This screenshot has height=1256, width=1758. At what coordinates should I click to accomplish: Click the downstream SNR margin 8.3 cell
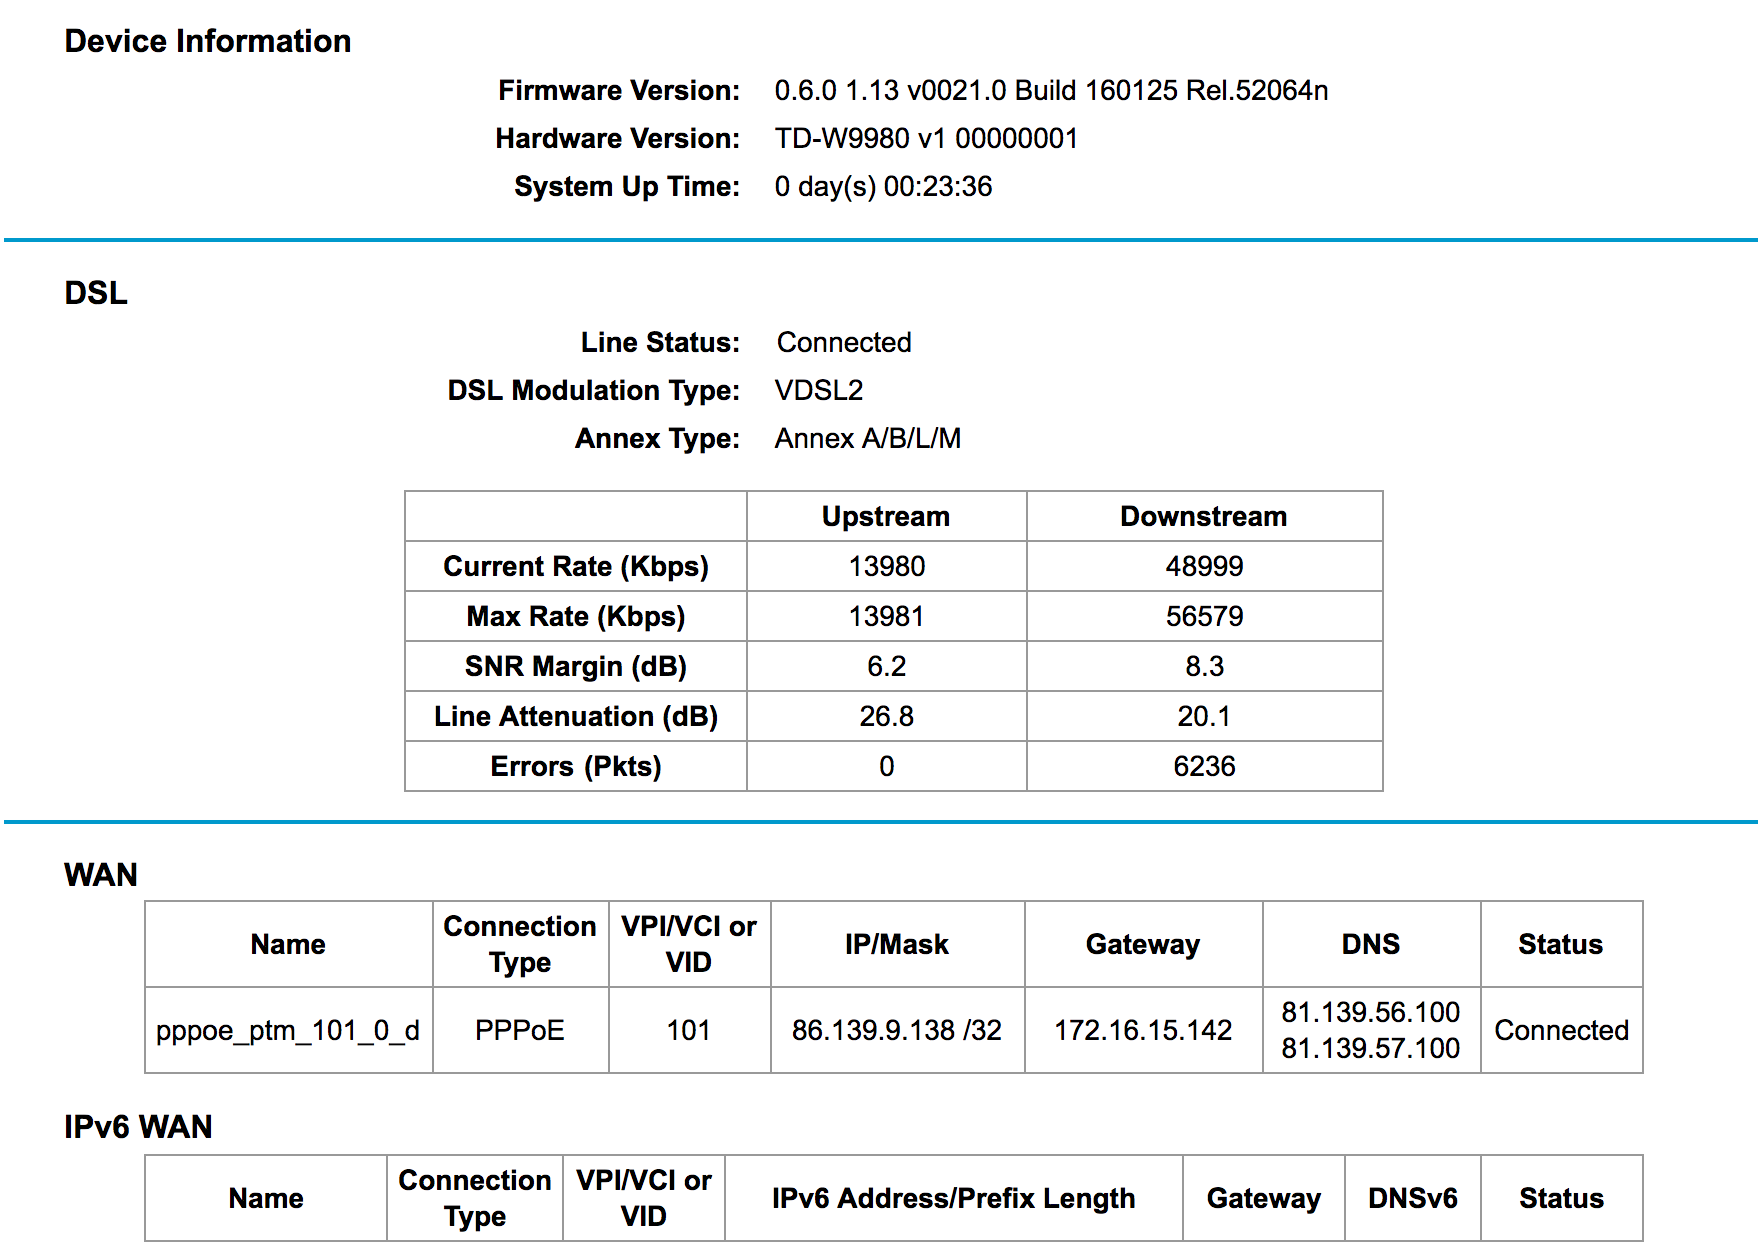coord(1203,666)
